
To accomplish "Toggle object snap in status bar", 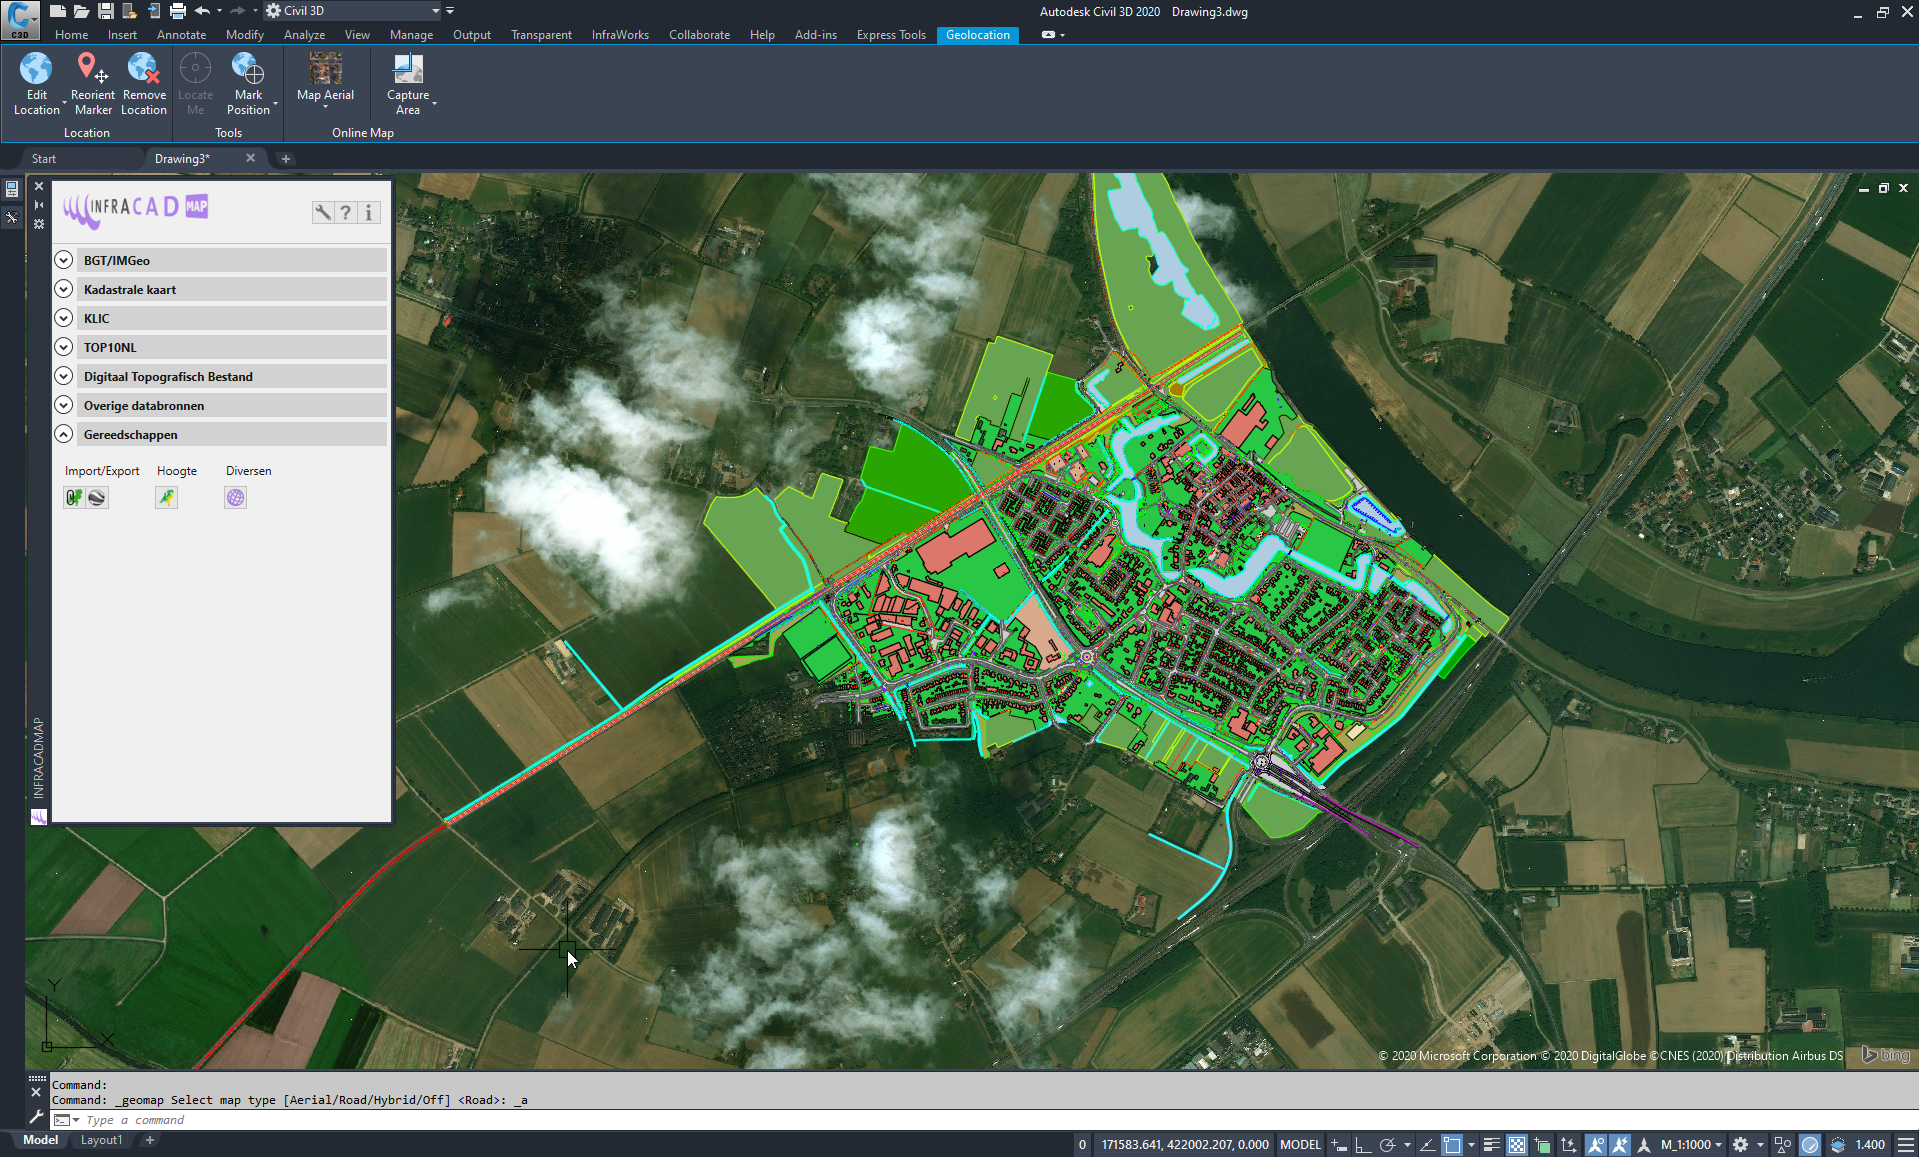I will pyautogui.click(x=1452, y=1145).
